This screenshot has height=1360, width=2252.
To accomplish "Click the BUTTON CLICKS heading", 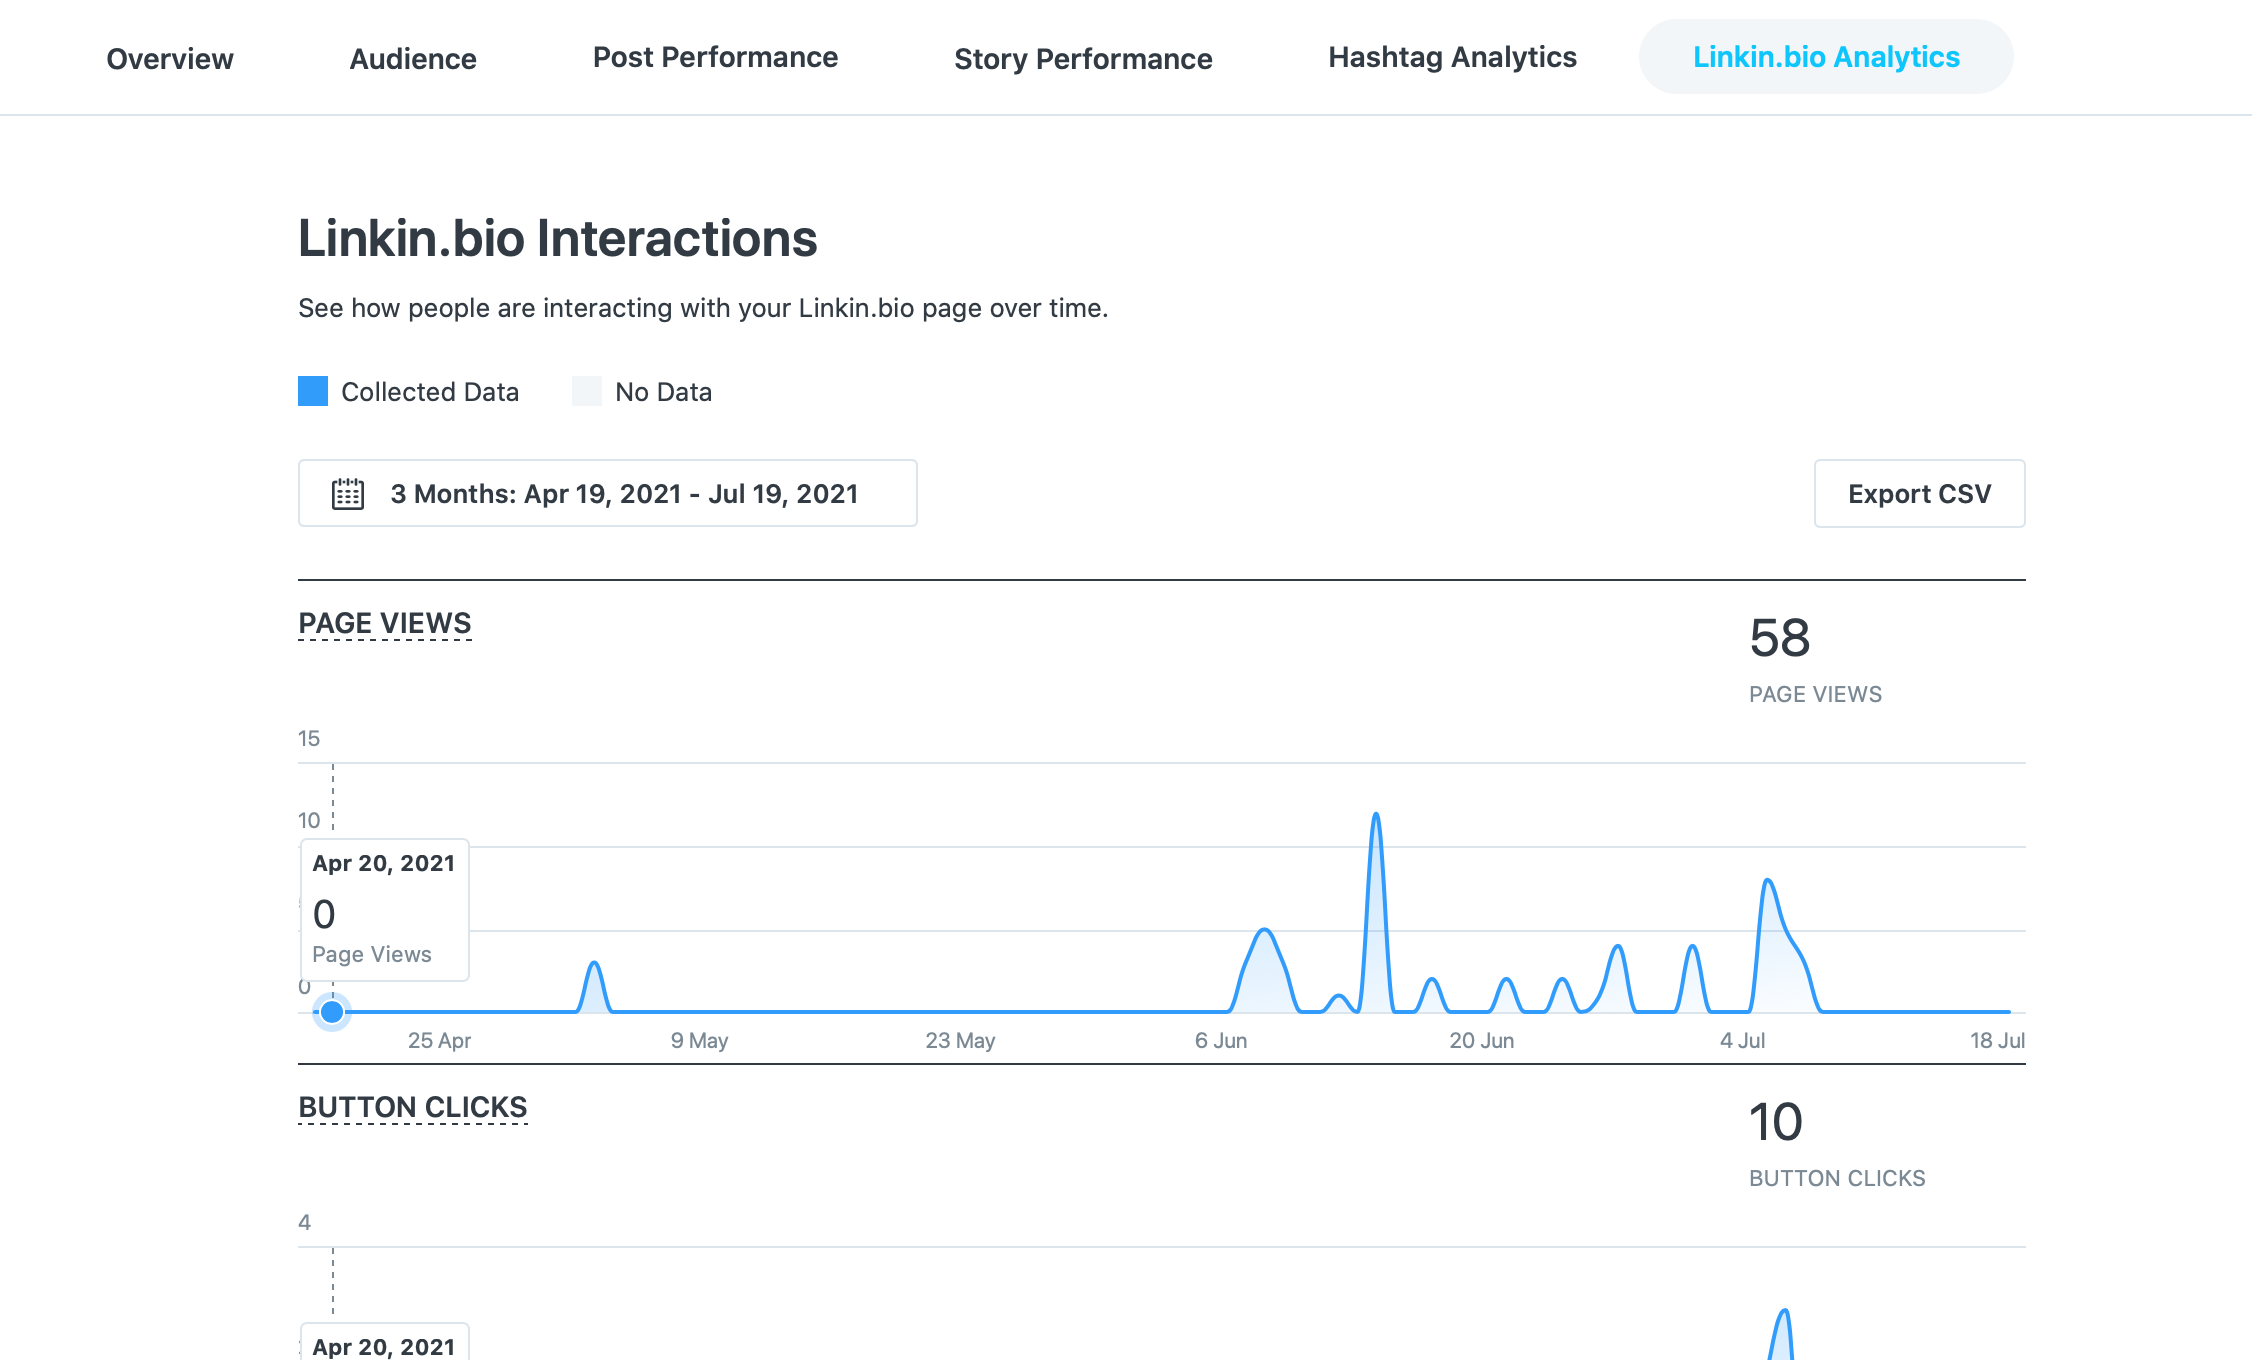I will pyautogui.click(x=413, y=1107).
